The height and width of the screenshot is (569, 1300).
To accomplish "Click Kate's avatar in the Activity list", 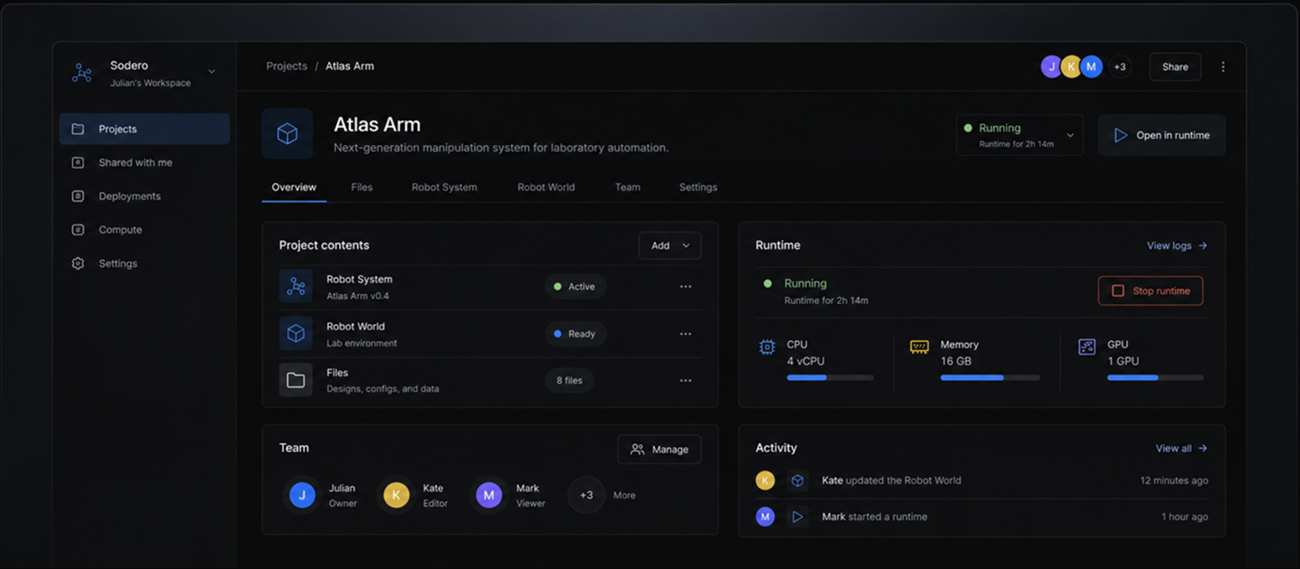I will pyautogui.click(x=765, y=481).
